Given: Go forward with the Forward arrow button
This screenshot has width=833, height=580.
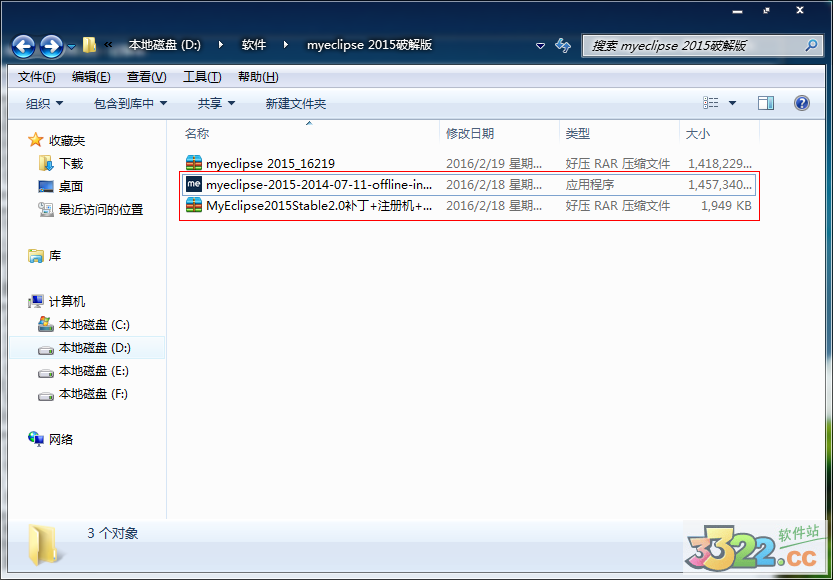Looking at the screenshot, I should coord(52,46).
